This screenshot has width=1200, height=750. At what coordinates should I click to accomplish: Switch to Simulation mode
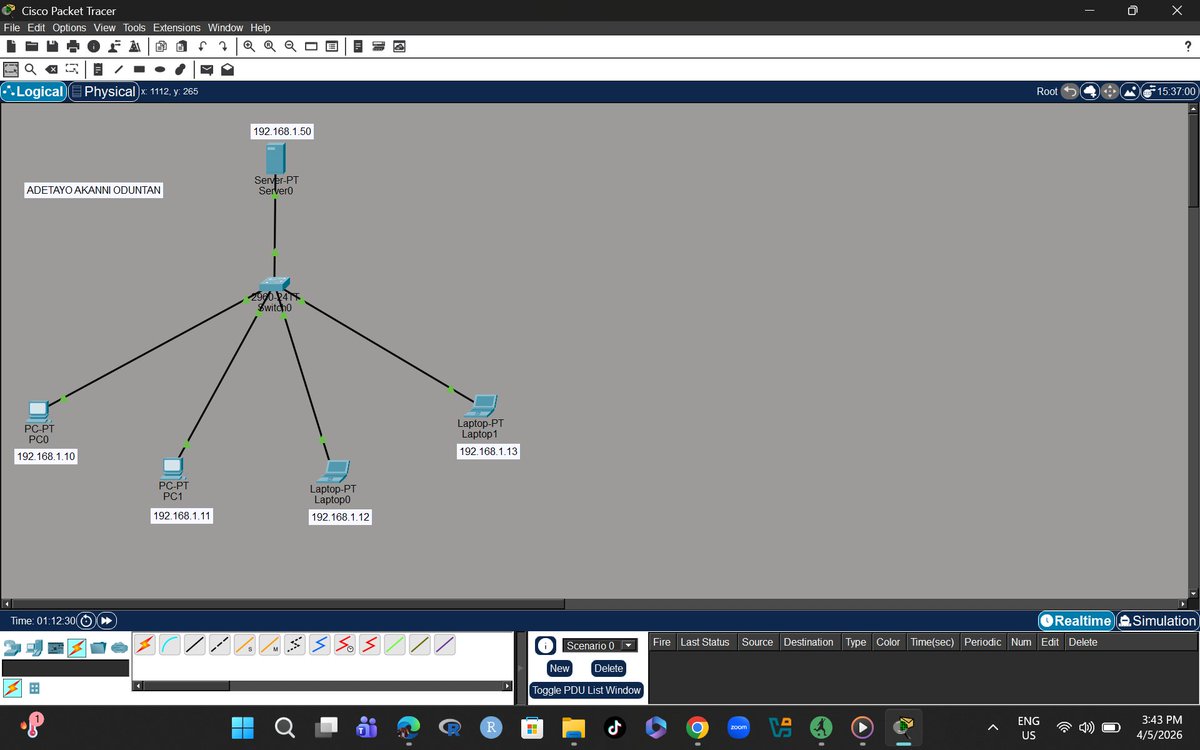click(x=1157, y=621)
